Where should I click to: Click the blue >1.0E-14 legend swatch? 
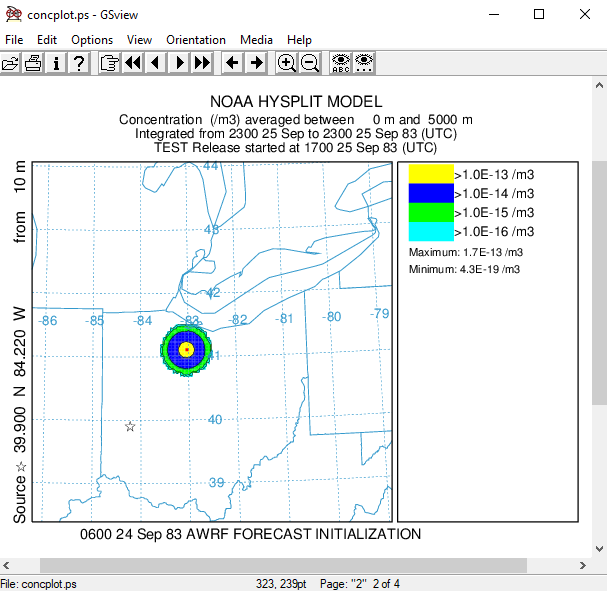(431, 193)
